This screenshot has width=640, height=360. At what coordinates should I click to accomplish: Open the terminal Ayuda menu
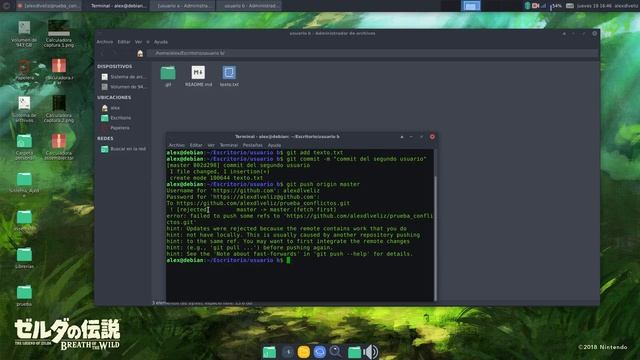tap(274, 145)
